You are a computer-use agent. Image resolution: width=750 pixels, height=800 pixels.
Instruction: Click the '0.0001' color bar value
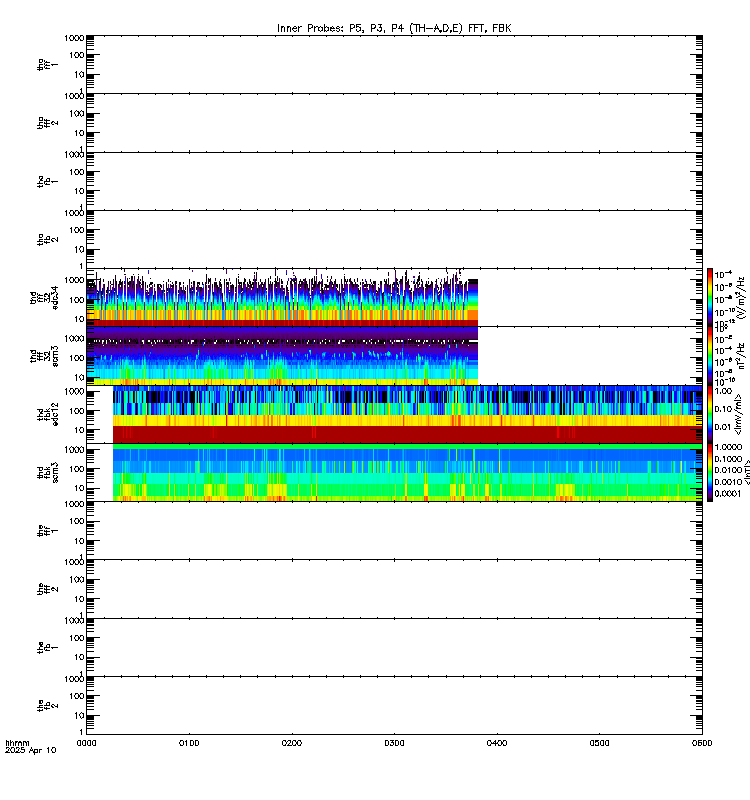point(728,493)
